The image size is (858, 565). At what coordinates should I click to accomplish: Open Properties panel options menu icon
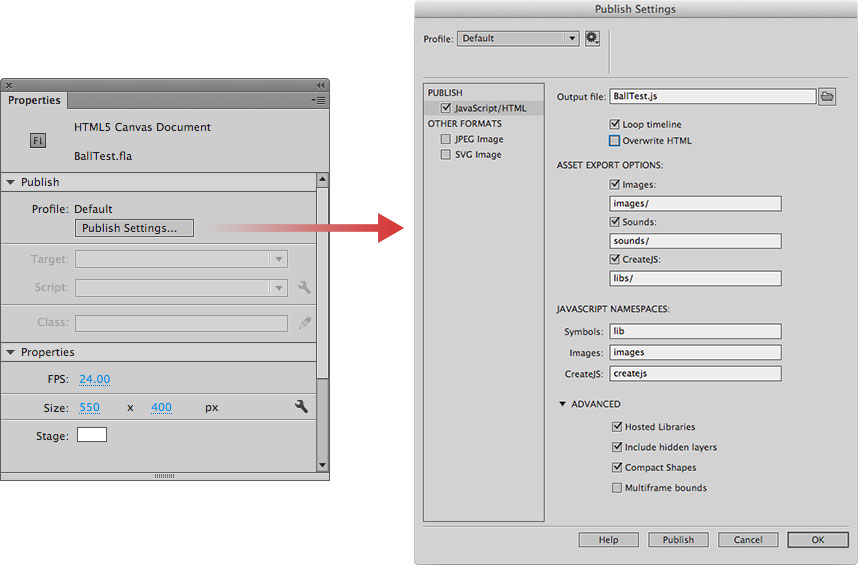tap(318, 100)
